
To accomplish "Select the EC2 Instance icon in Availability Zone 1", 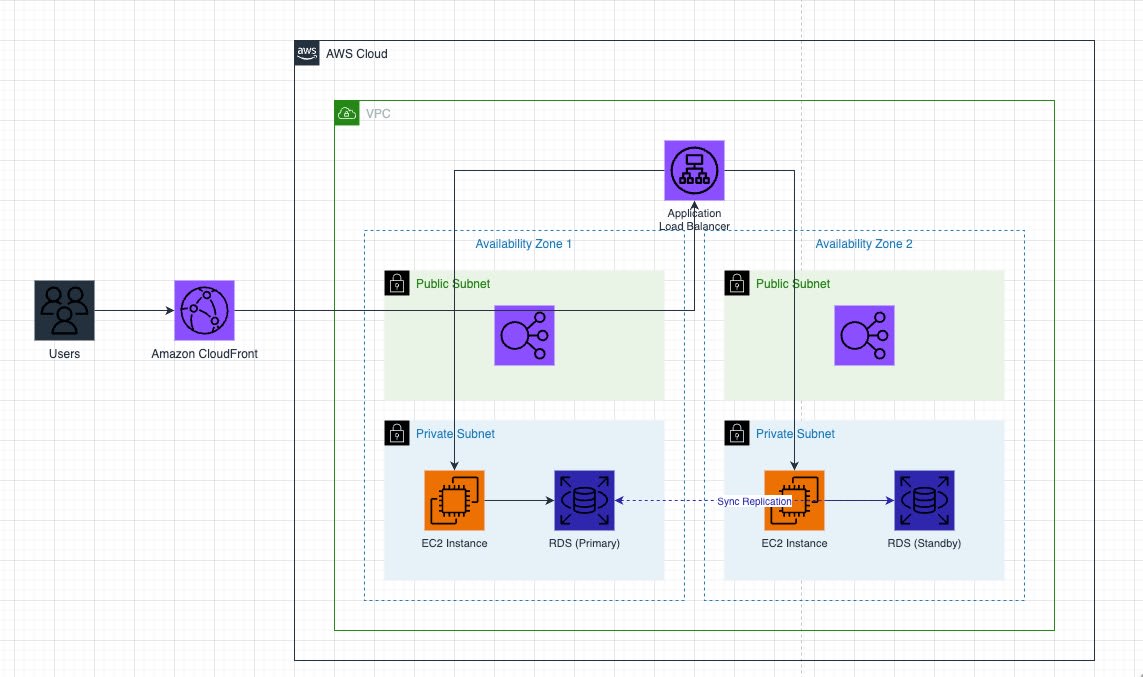I will pyautogui.click(x=454, y=501).
